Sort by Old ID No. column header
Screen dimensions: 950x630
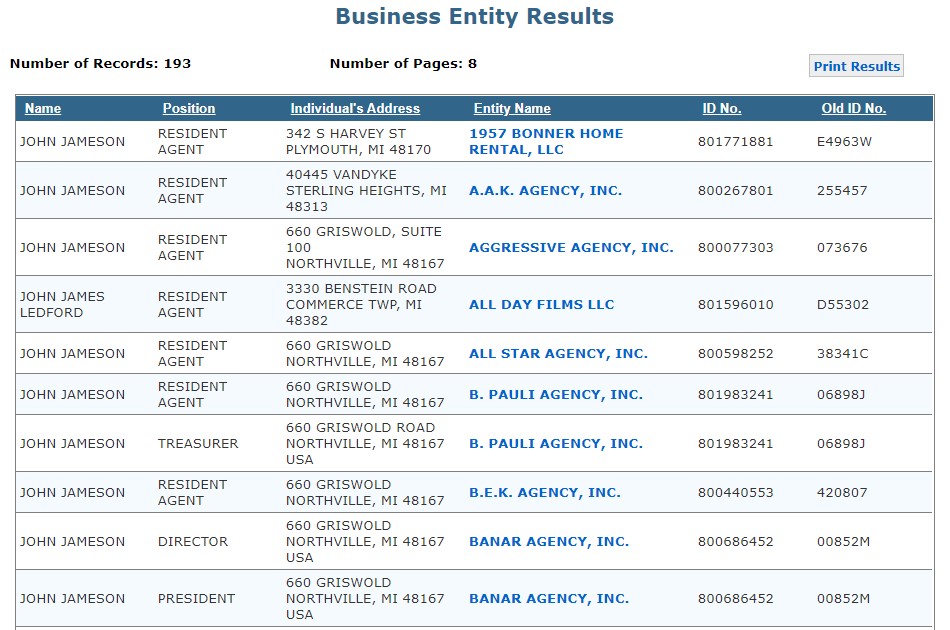pyautogui.click(x=854, y=108)
